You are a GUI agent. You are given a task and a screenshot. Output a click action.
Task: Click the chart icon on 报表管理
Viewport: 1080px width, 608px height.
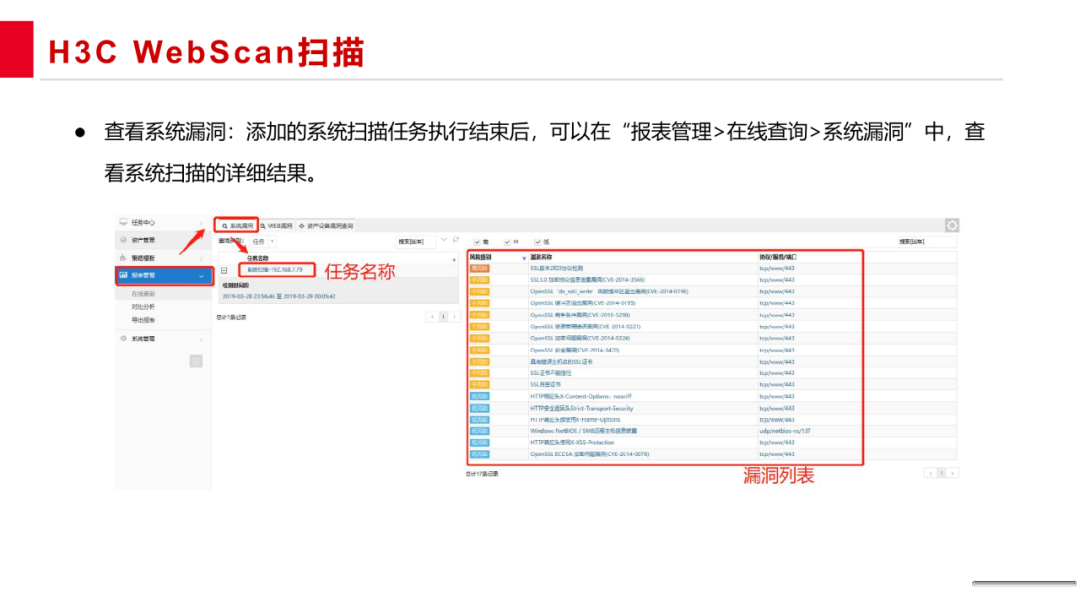pos(123,275)
